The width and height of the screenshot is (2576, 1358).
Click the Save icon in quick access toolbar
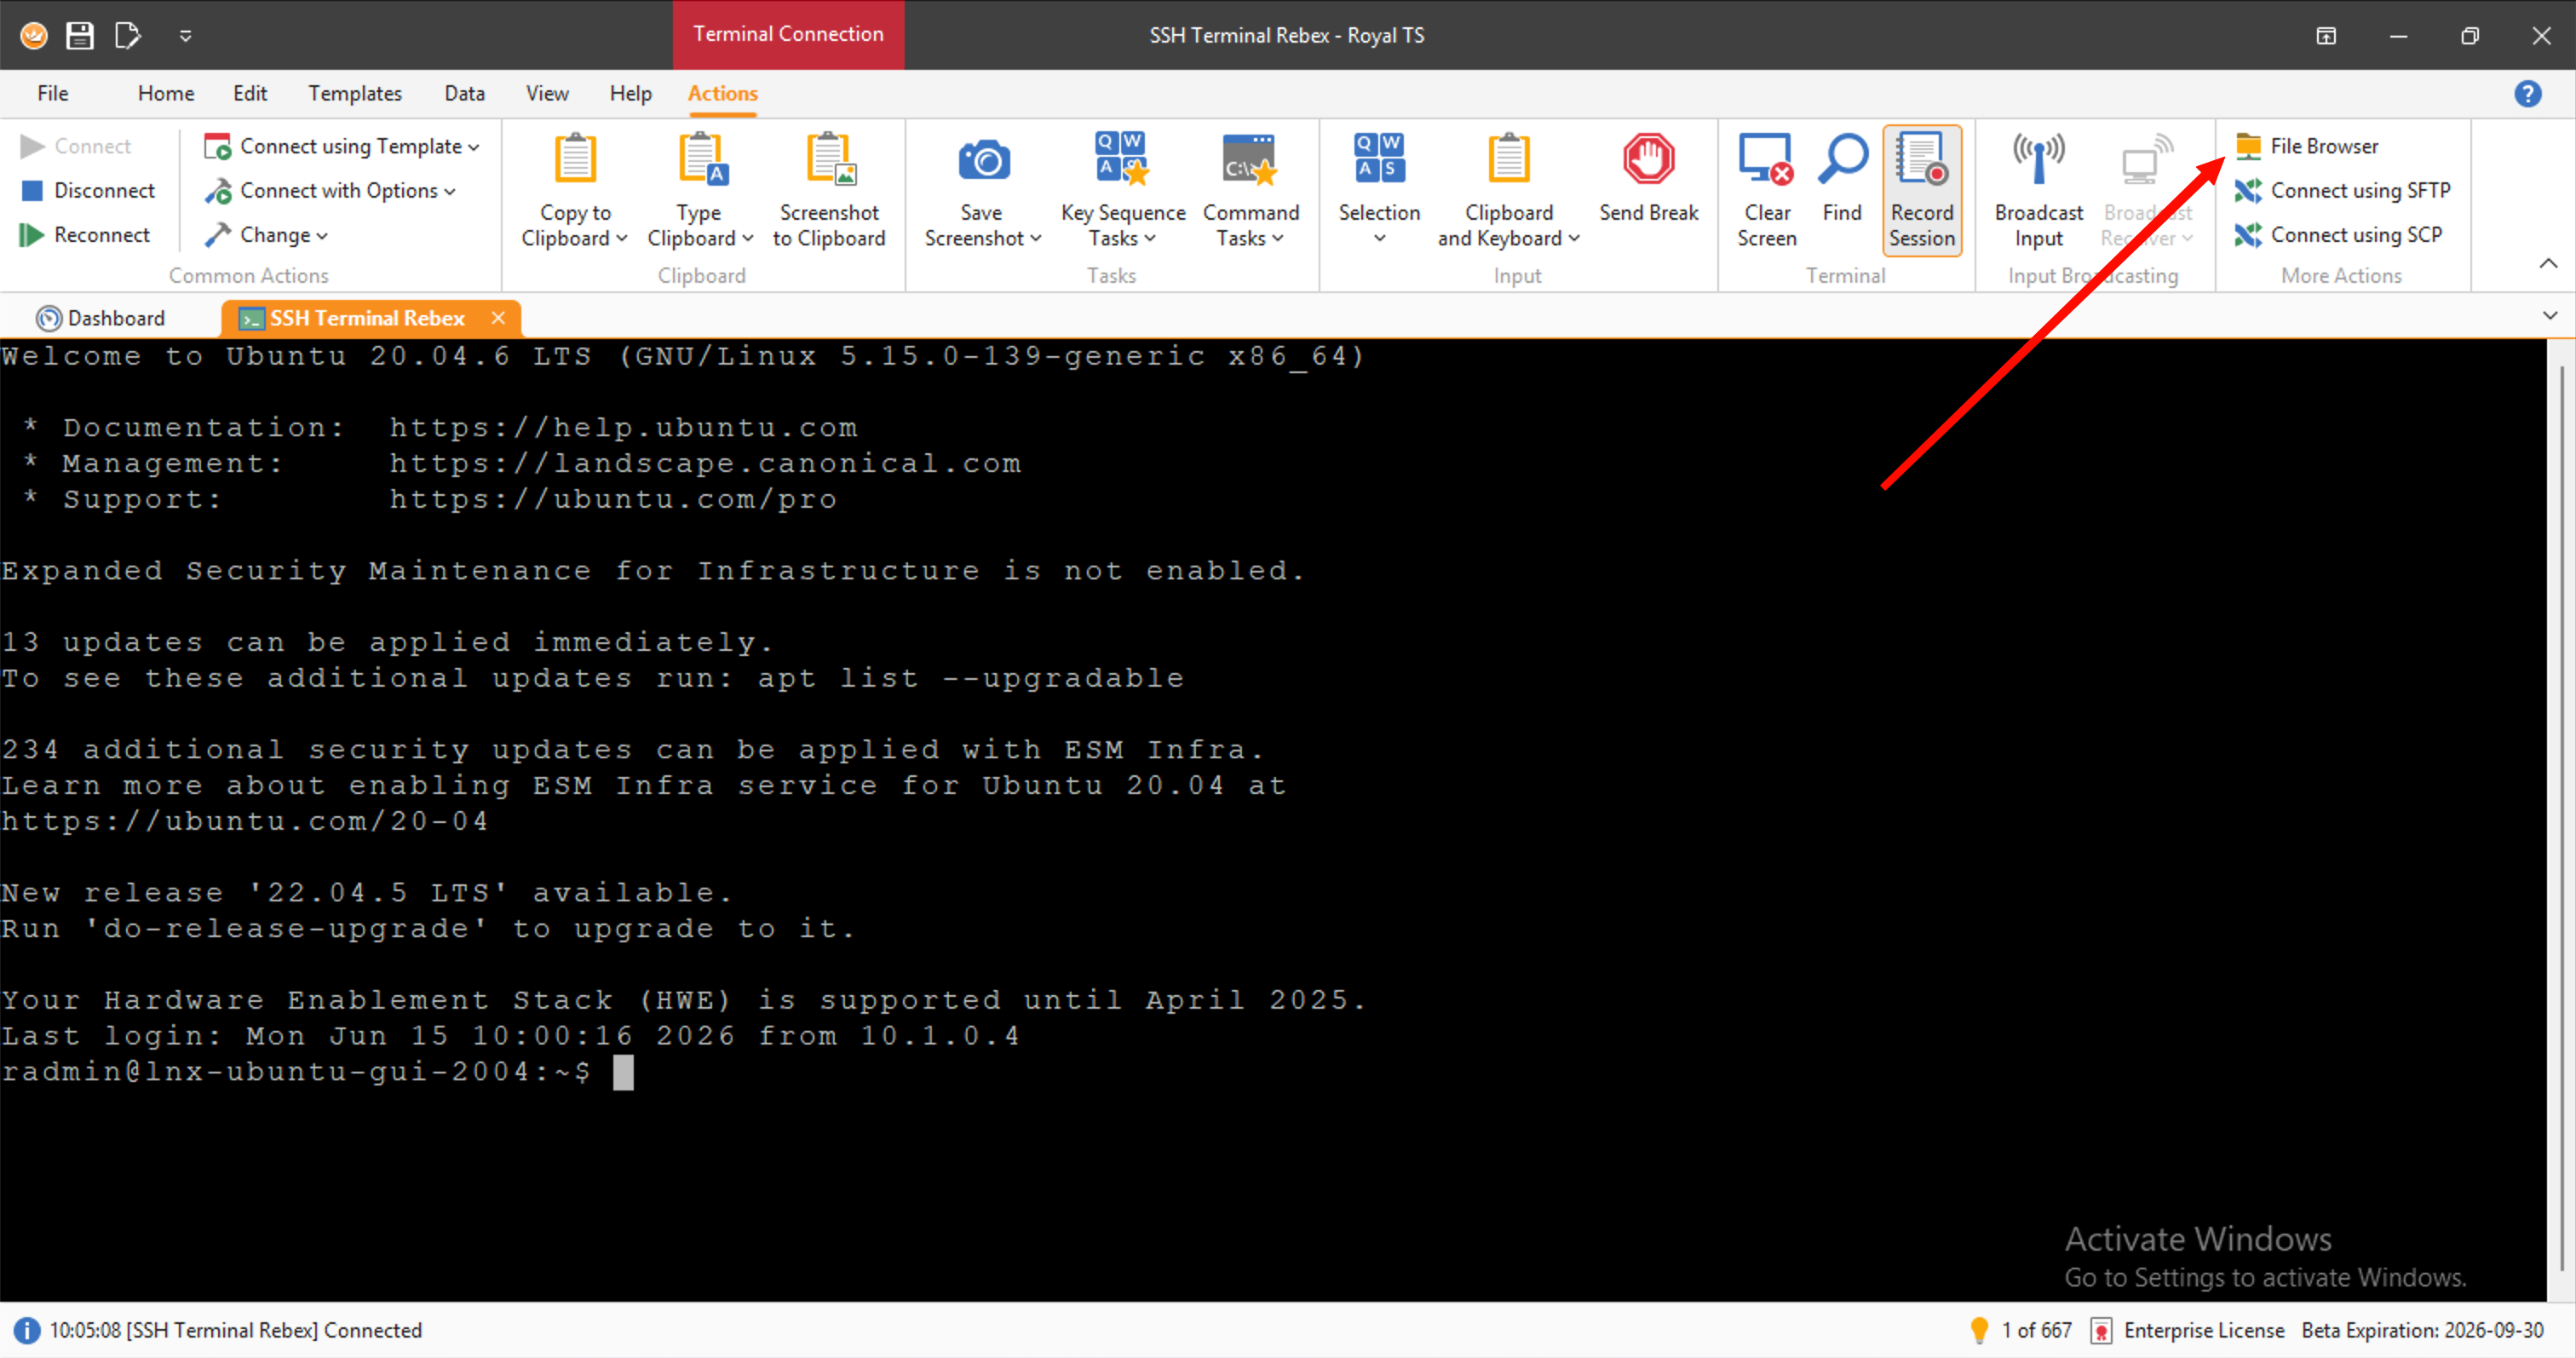(x=79, y=35)
